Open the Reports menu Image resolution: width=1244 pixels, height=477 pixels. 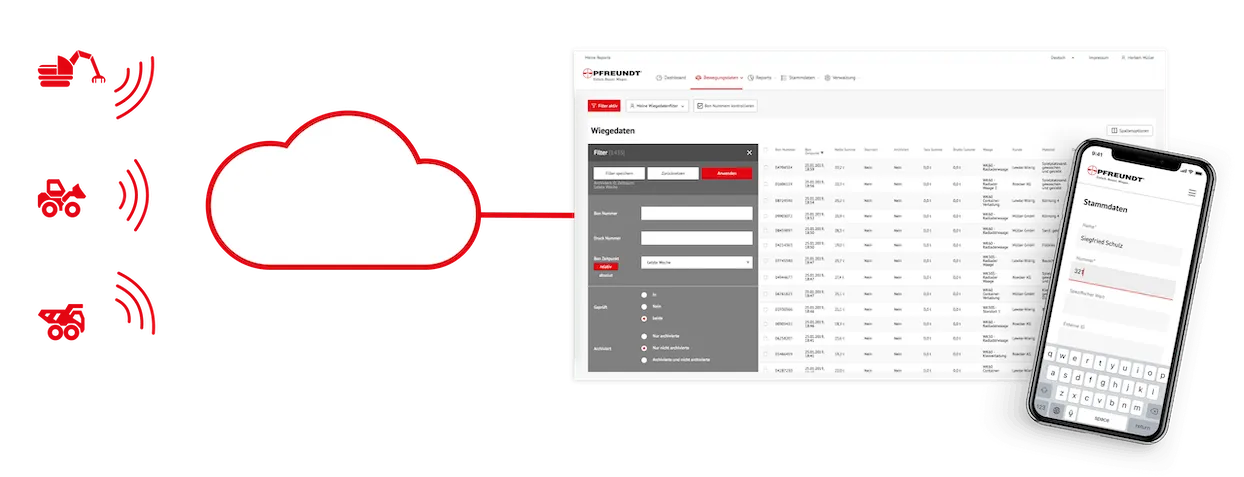761,77
